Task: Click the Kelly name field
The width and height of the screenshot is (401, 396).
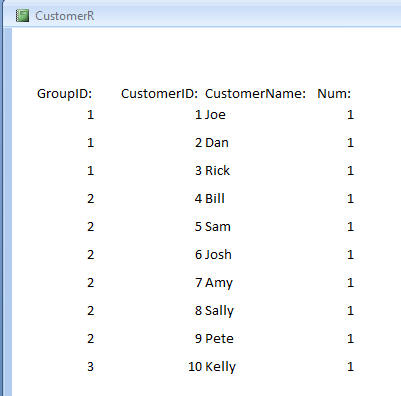Action: coord(220,367)
